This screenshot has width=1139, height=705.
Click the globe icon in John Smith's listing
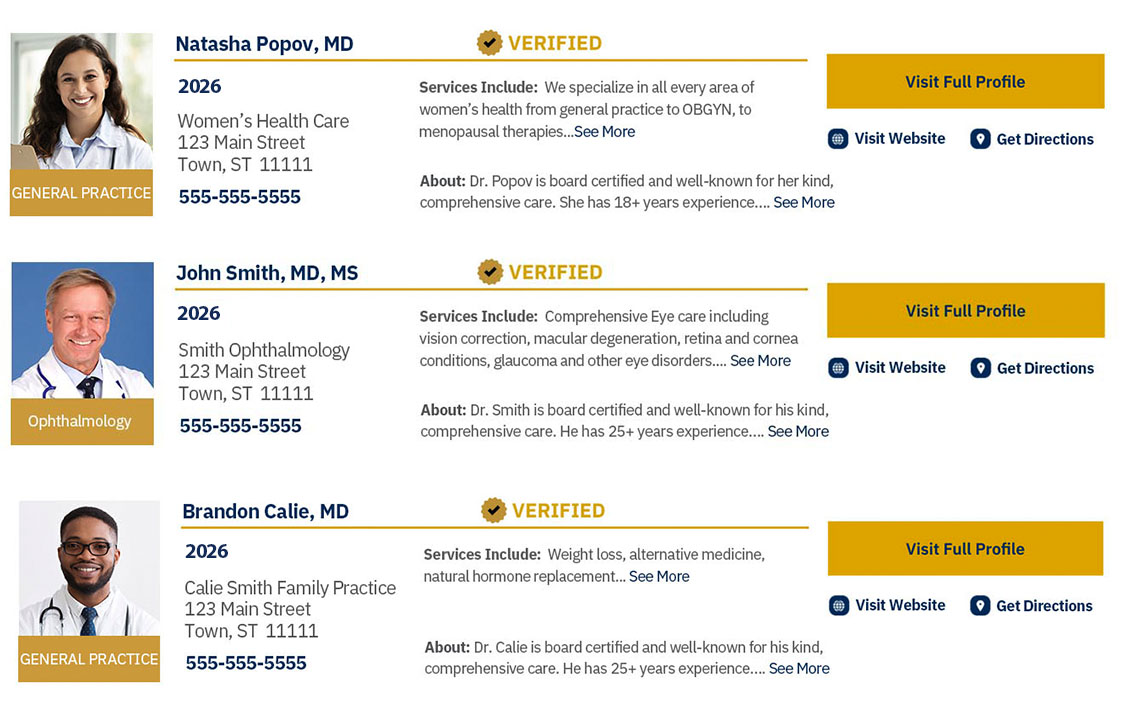tap(839, 368)
